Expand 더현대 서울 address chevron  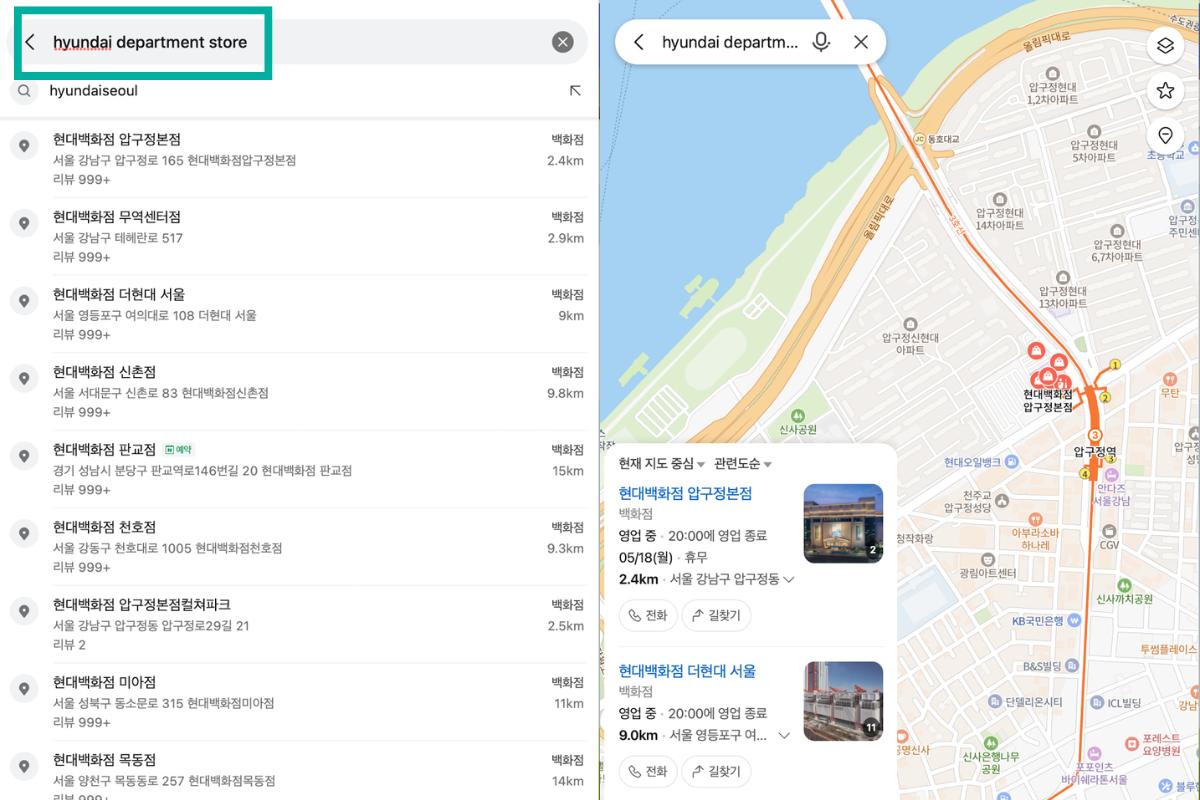pyautogui.click(x=784, y=736)
